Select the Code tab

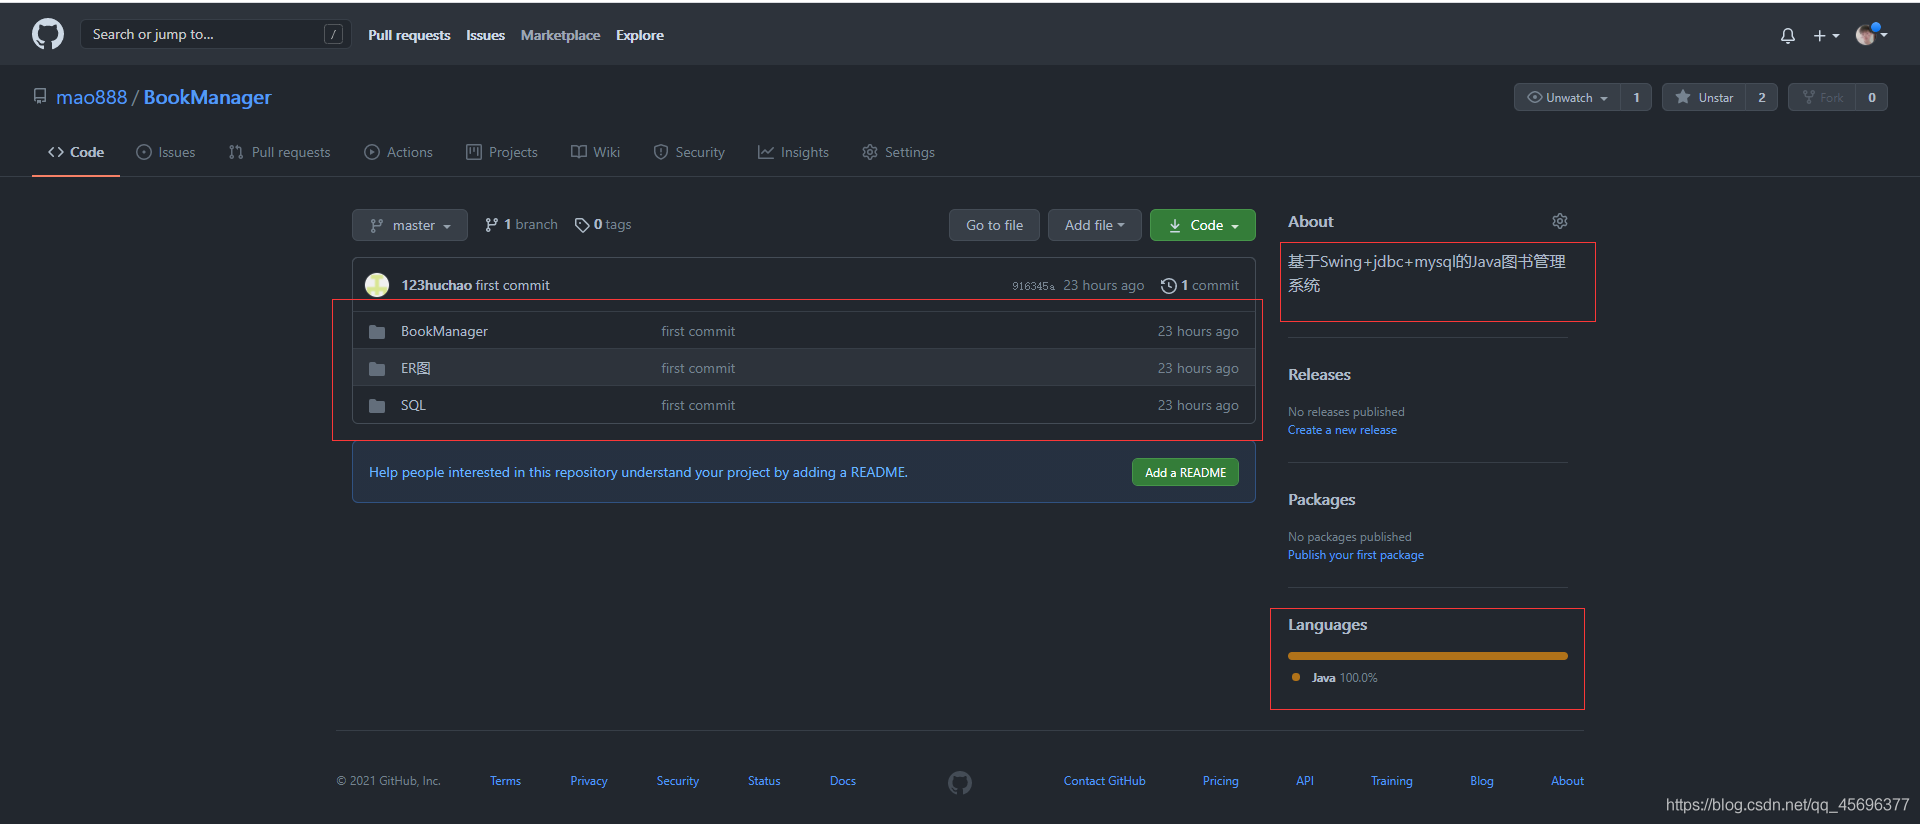76,152
